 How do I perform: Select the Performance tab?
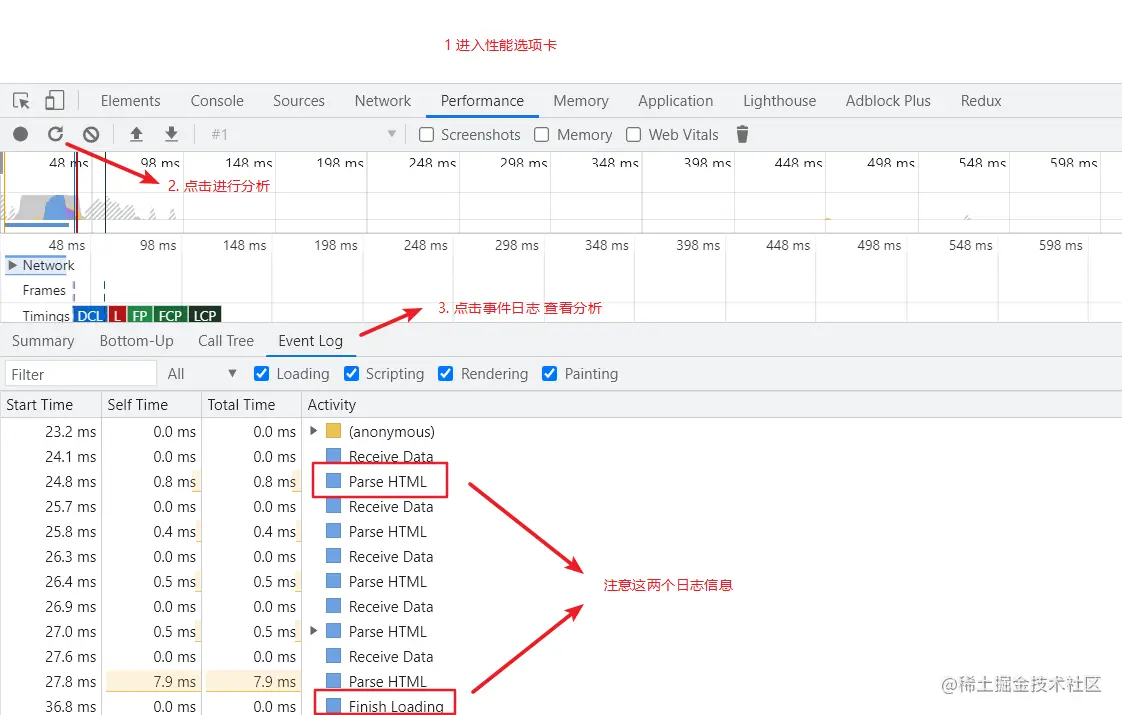point(482,101)
